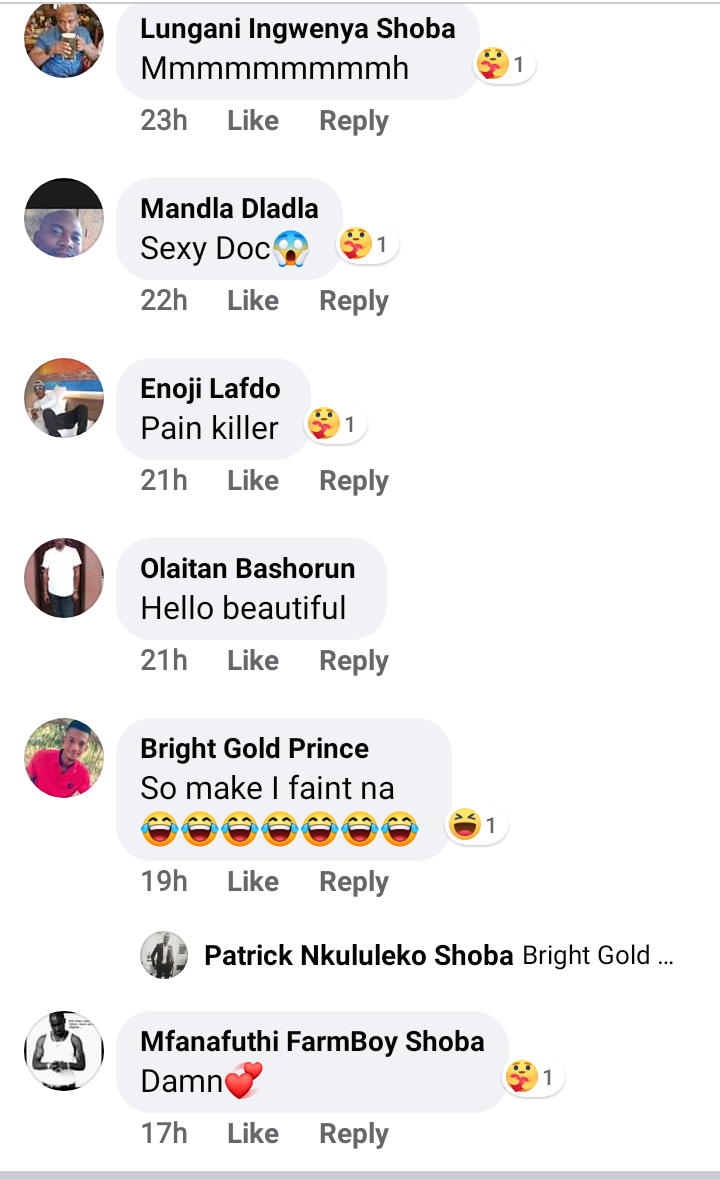This screenshot has height=1179, width=720.
Task: Open Mfanafuthi FarmBoy Shoba's profile name
Action: [312, 1041]
